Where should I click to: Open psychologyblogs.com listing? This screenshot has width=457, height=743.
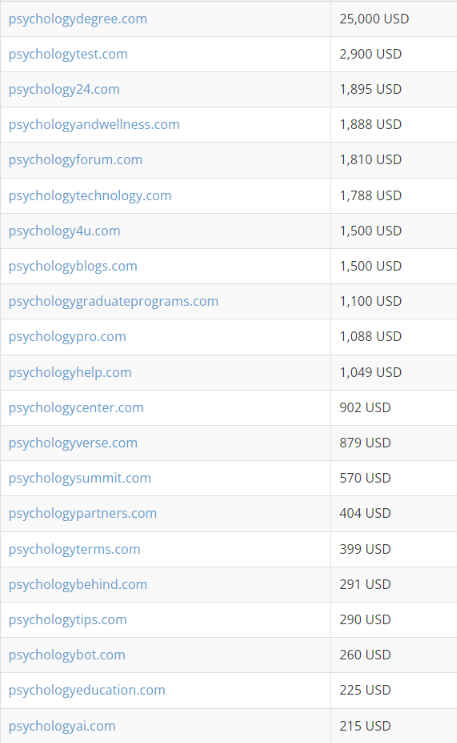73,266
